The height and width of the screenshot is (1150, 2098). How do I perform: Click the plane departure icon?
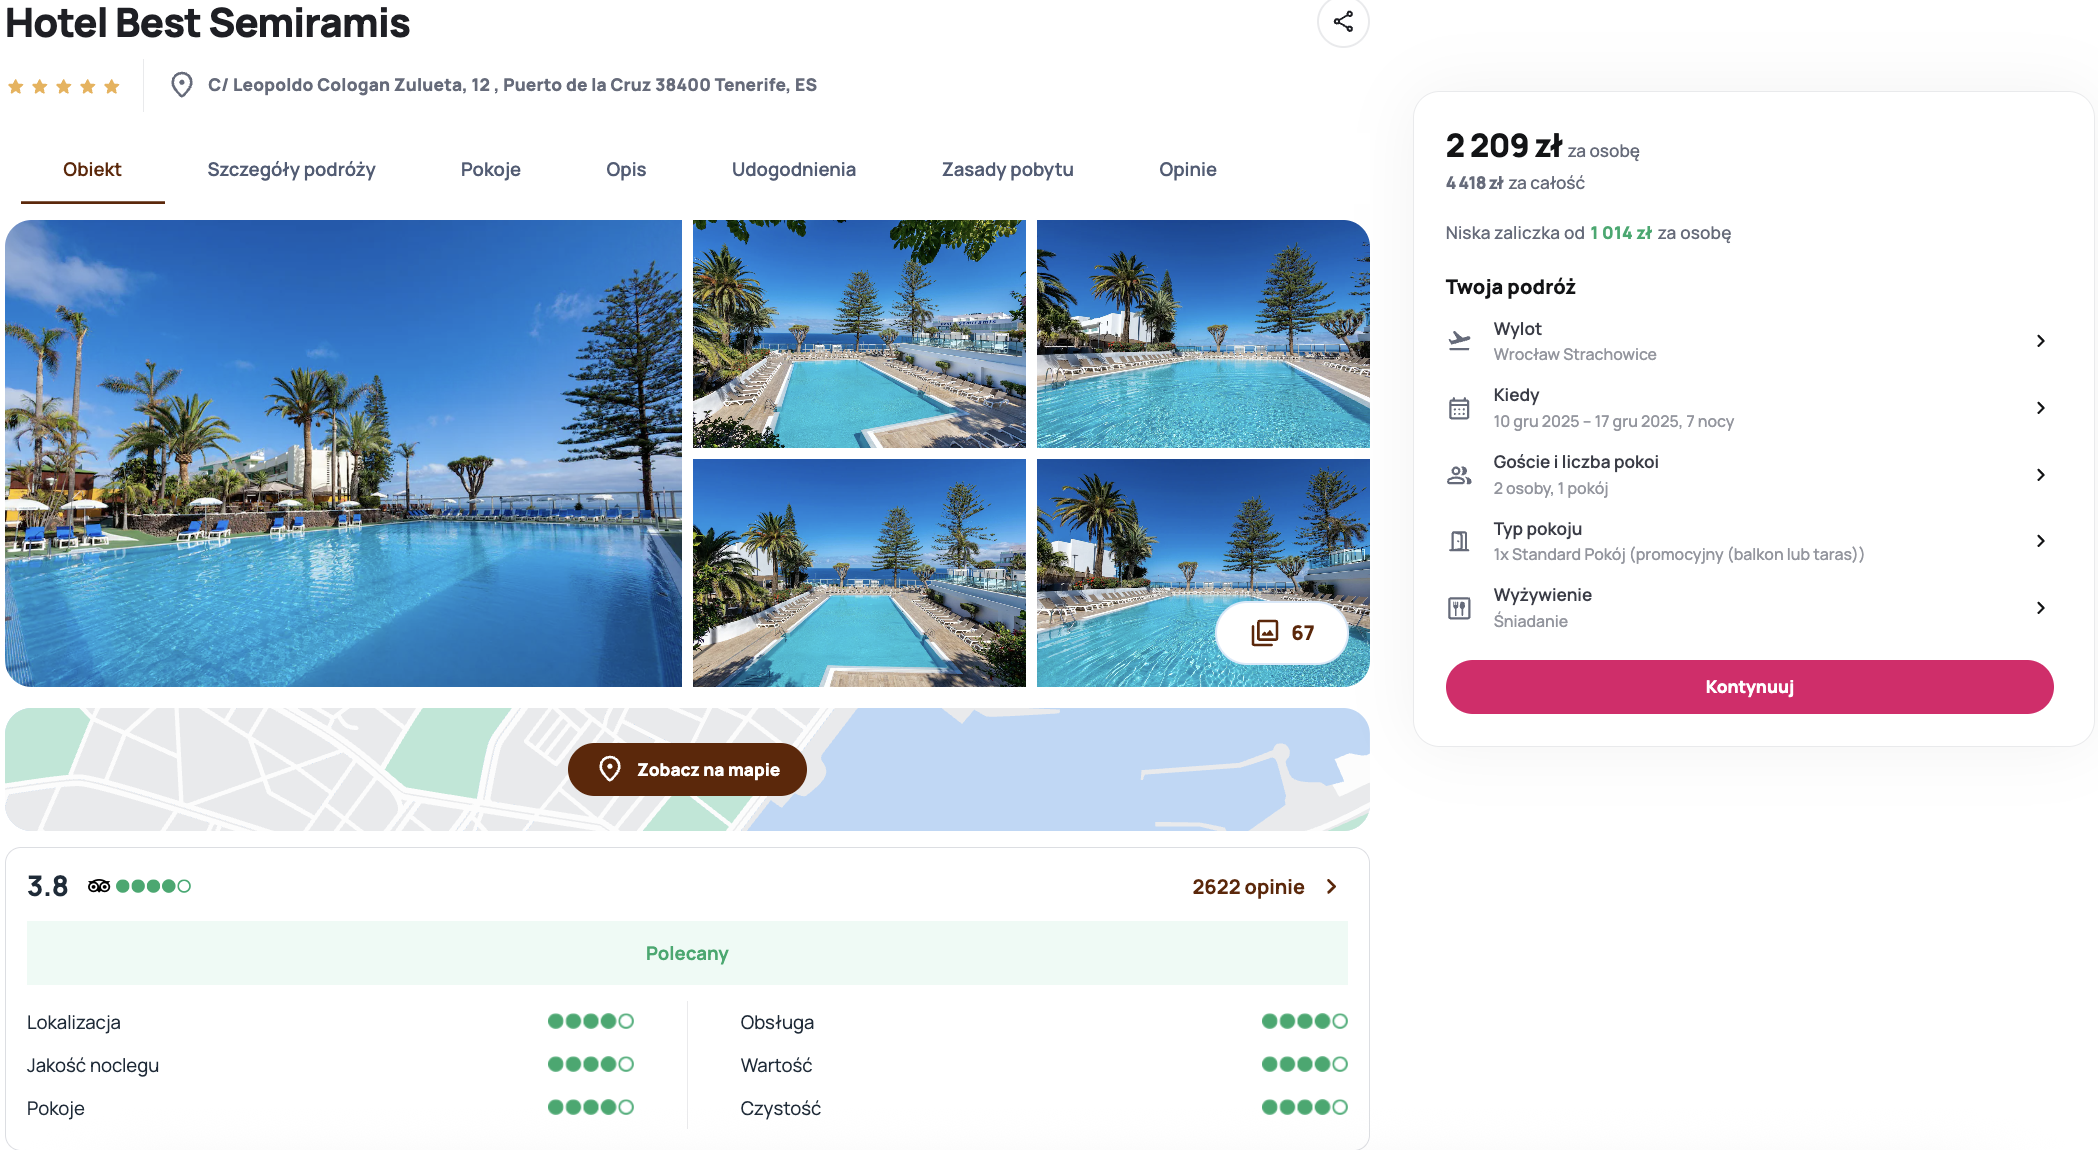click(x=1459, y=341)
